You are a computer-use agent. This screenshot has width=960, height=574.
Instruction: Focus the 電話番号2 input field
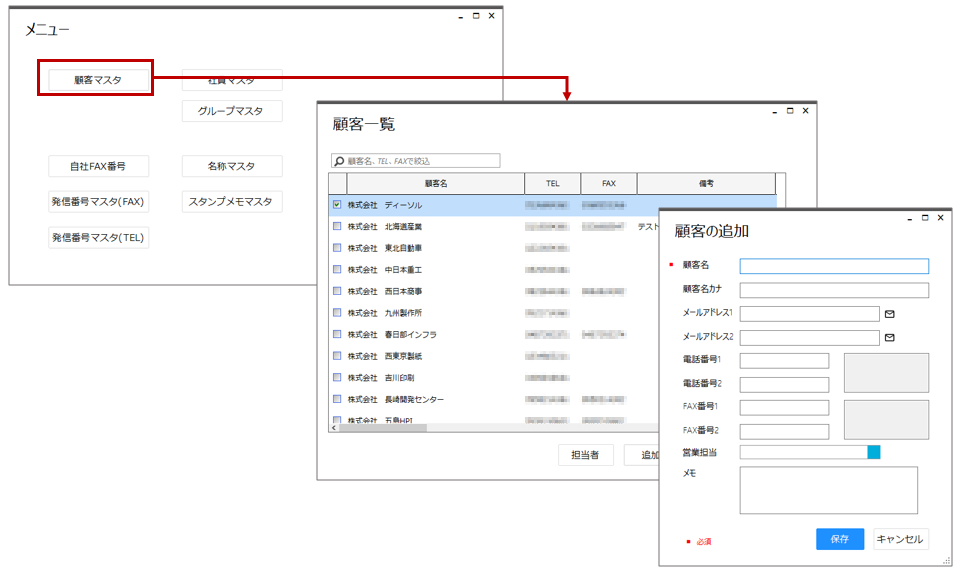pos(784,384)
